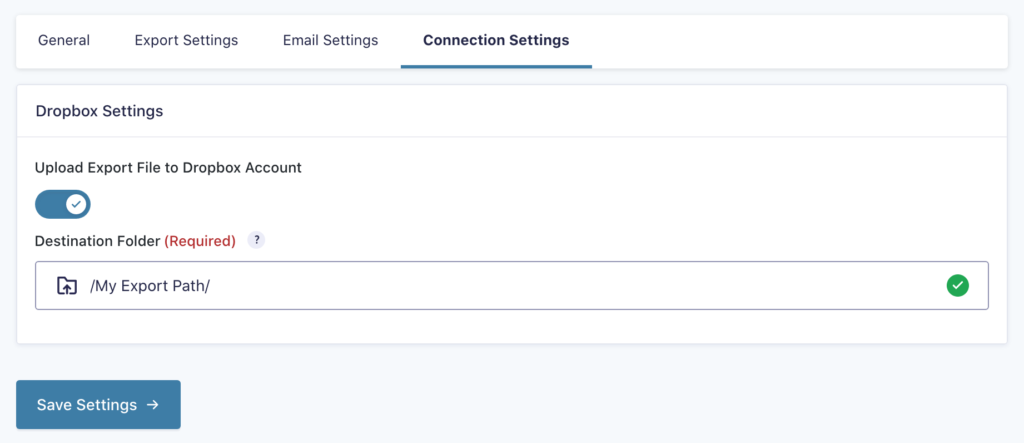Click the green validation checkmark icon
The height and width of the screenshot is (443, 1024).
pos(957,286)
